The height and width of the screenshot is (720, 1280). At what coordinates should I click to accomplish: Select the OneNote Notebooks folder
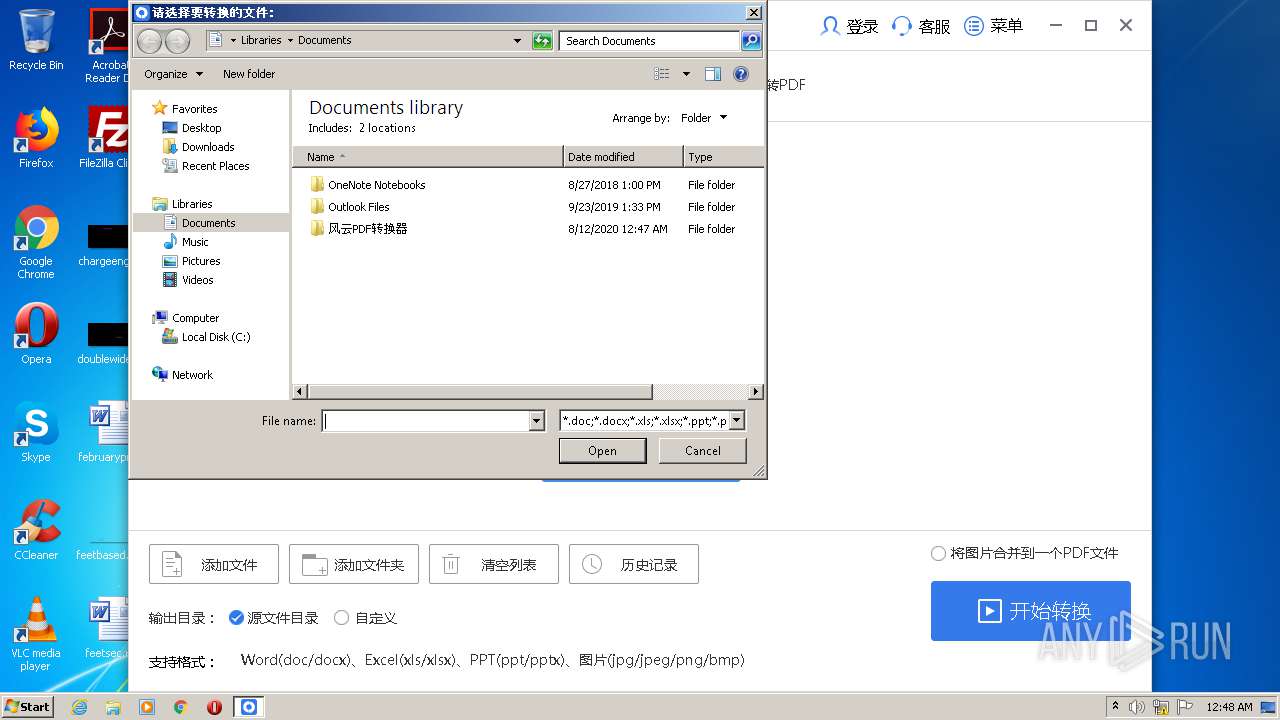(376, 185)
